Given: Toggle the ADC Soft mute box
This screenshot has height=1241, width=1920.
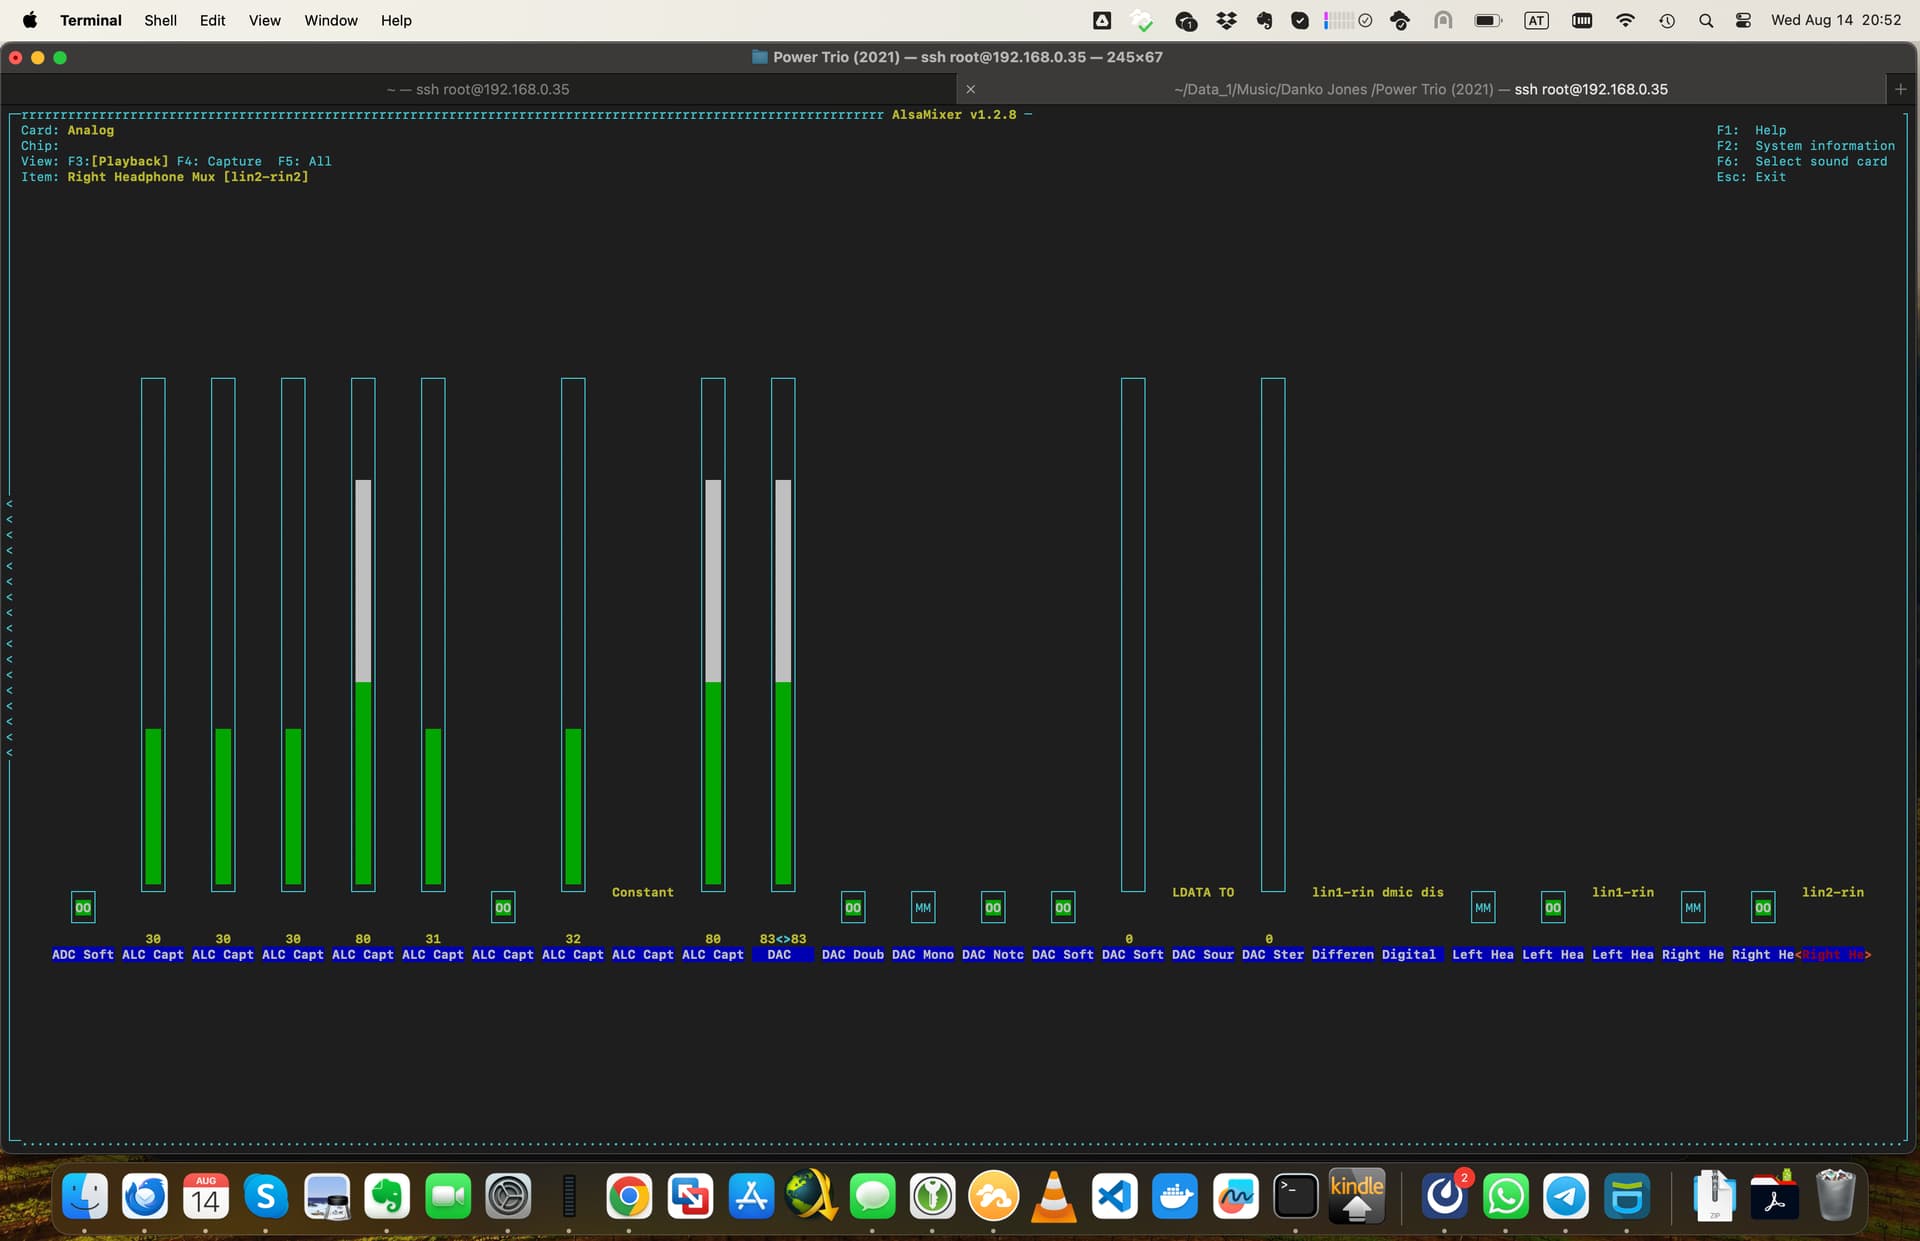Looking at the screenshot, I should click(83, 908).
